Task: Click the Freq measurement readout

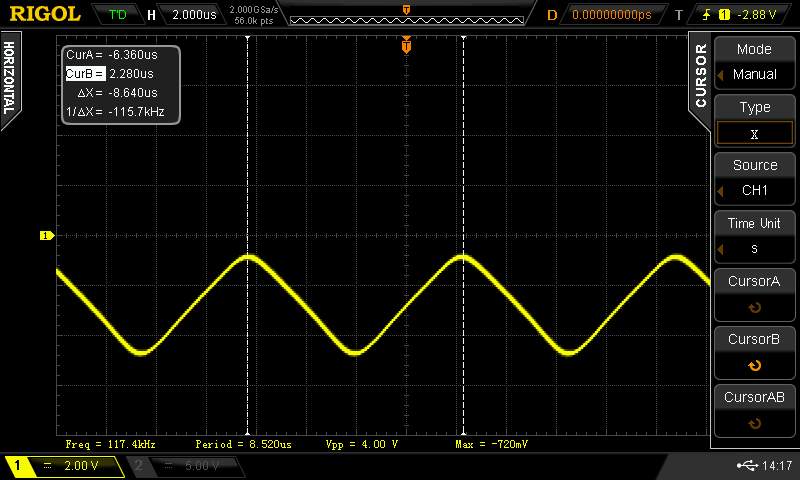Action: [x=110, y=443]
